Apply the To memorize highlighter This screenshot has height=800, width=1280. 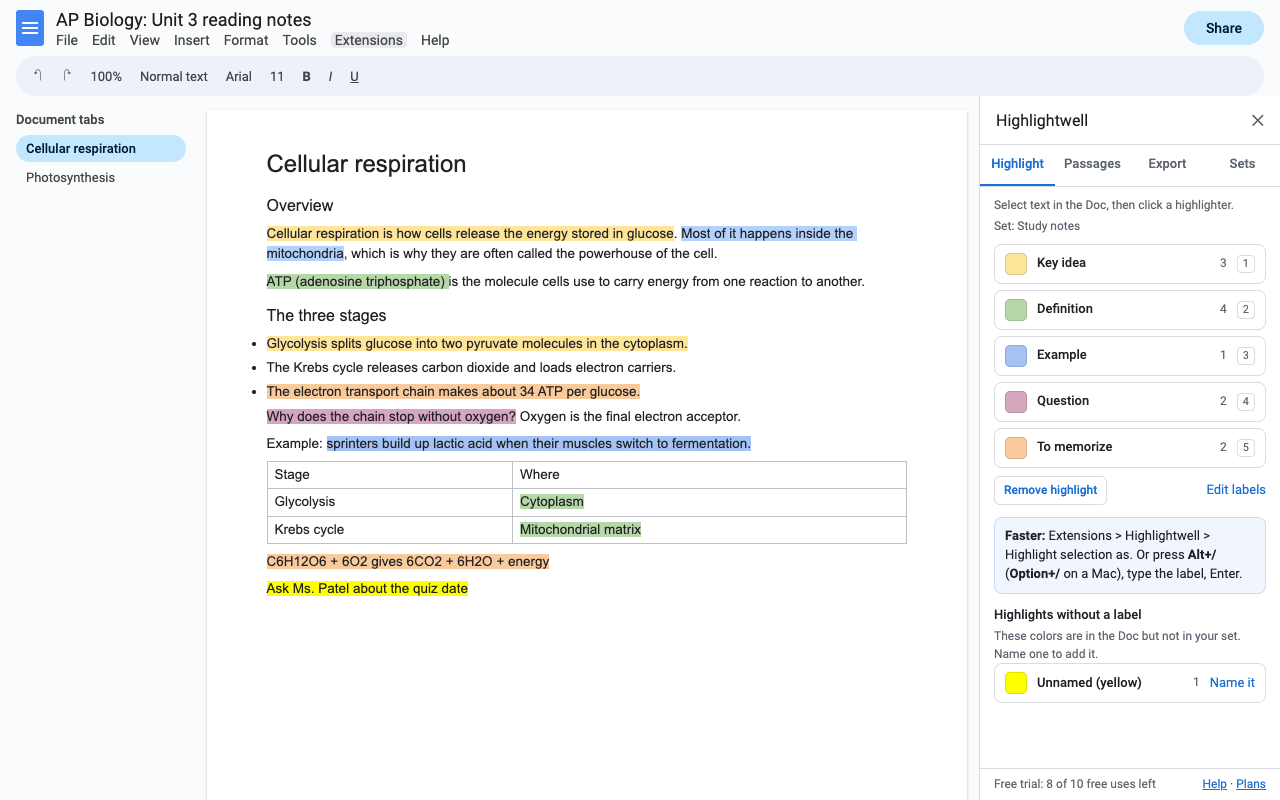(x=1130, y=447)
